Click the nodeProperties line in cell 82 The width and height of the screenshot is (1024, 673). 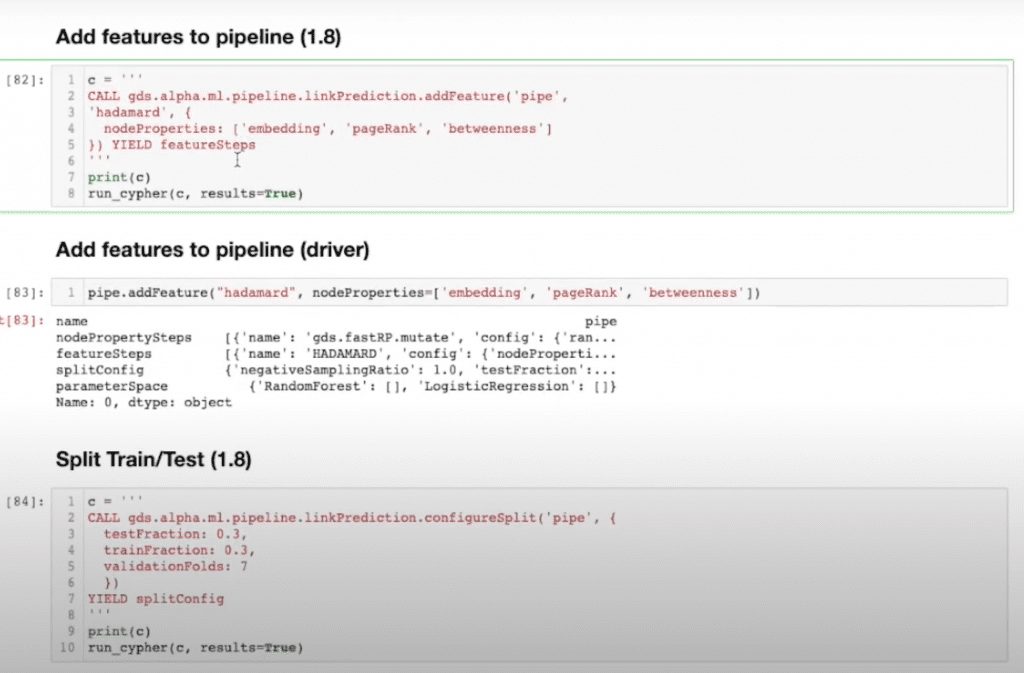(328, 129)
